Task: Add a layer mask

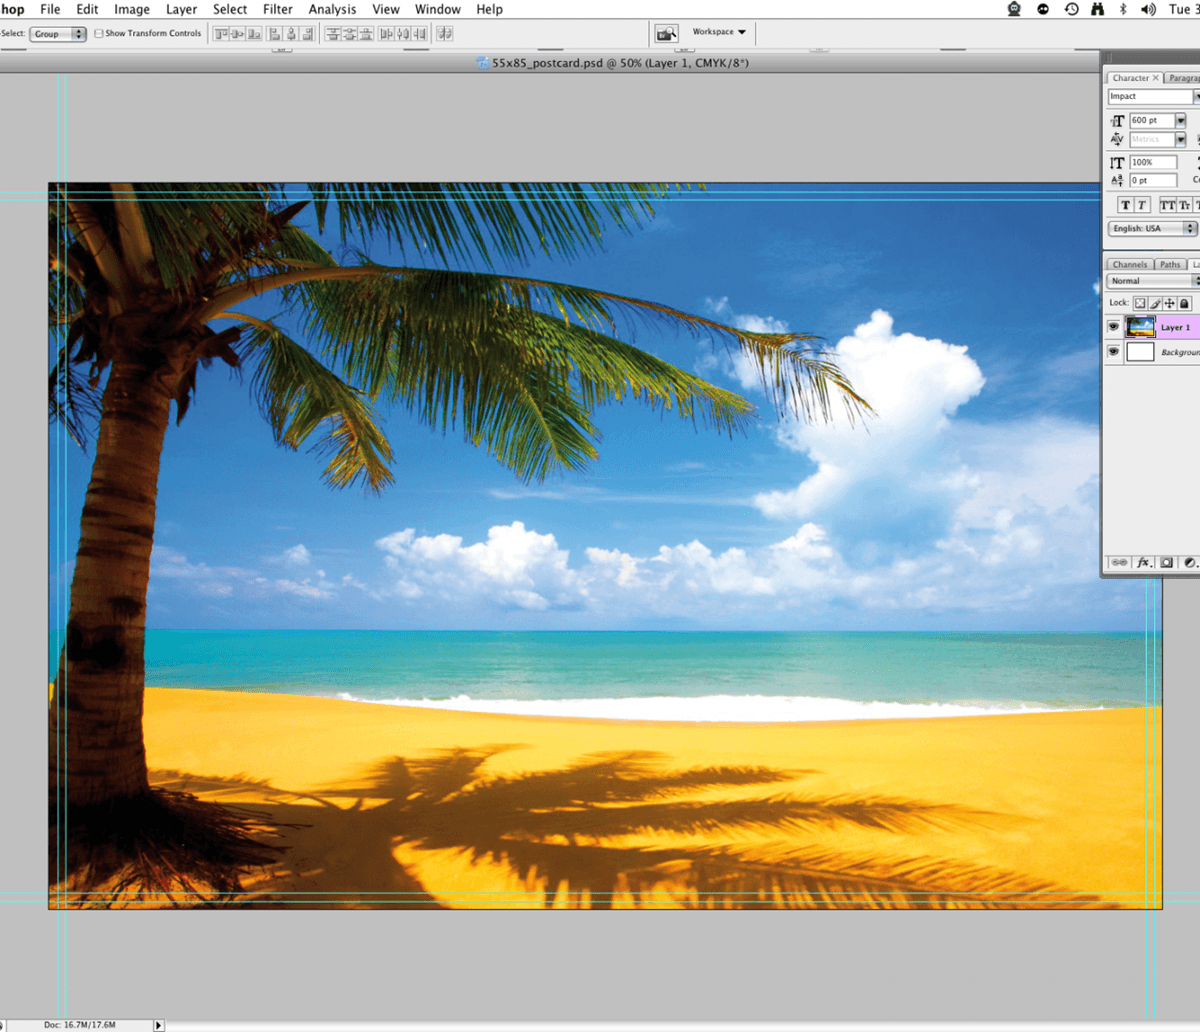Action: point(1167,563)
